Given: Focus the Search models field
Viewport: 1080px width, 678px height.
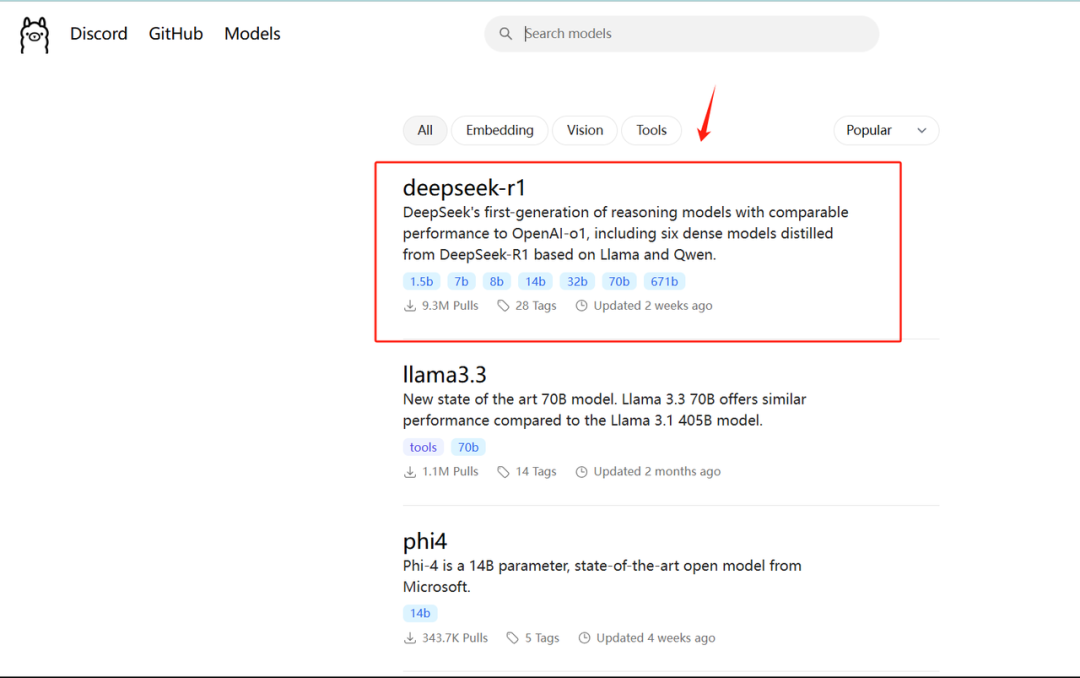Looking at the screenshot, I should [x=681, y=34].
